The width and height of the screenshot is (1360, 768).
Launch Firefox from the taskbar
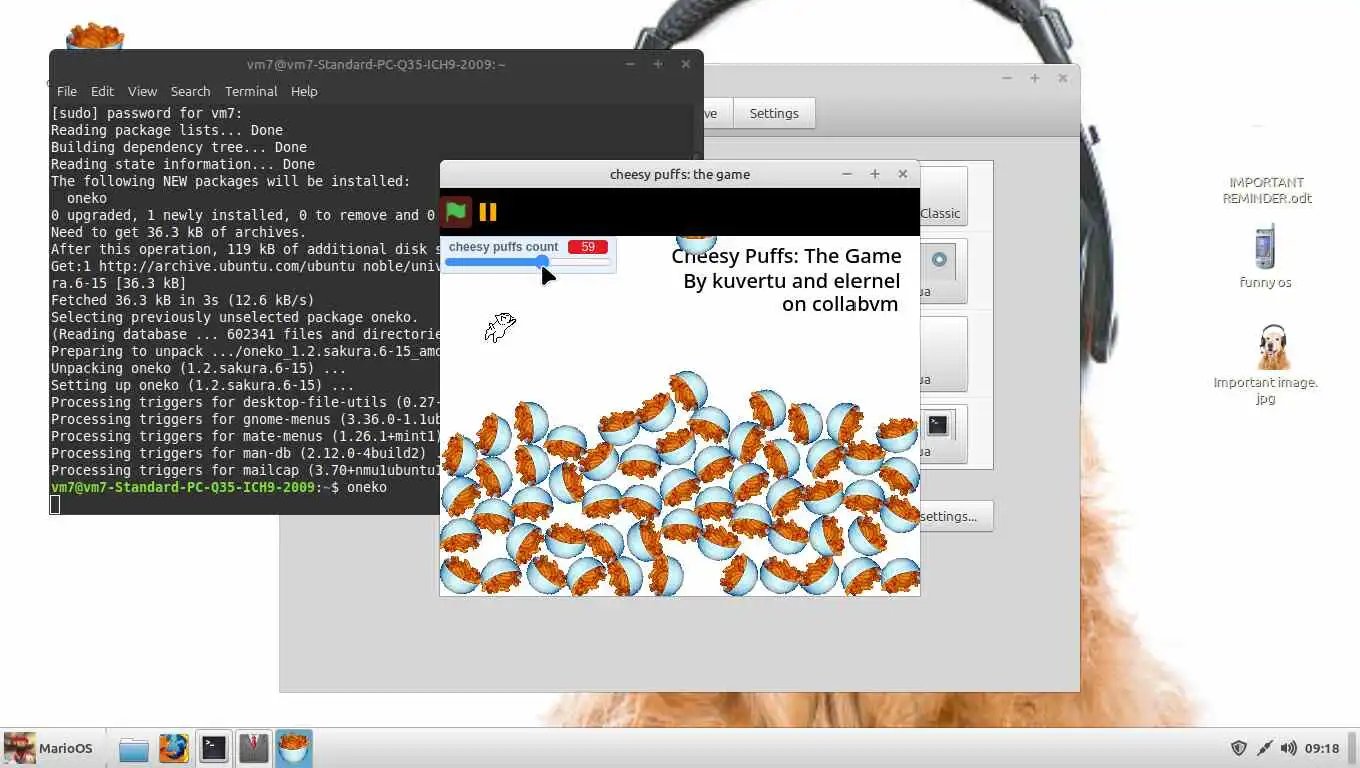[173, 748]
